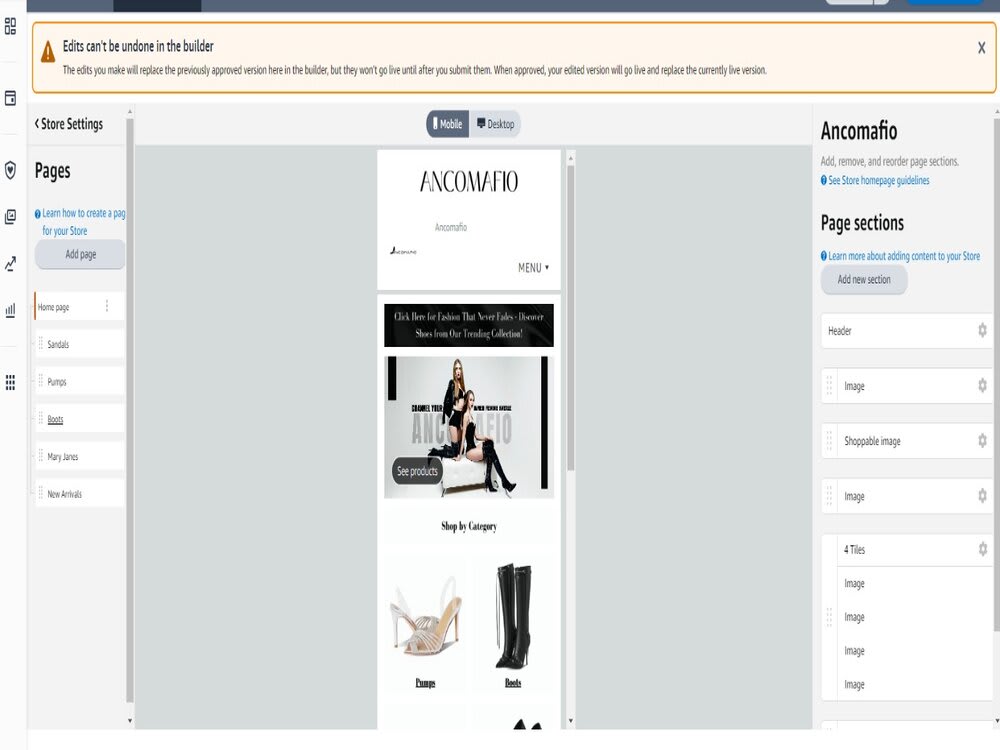Grab the drag handle for Sandals page
This screenshot has width=1000, height=750.
pos(41,344)
